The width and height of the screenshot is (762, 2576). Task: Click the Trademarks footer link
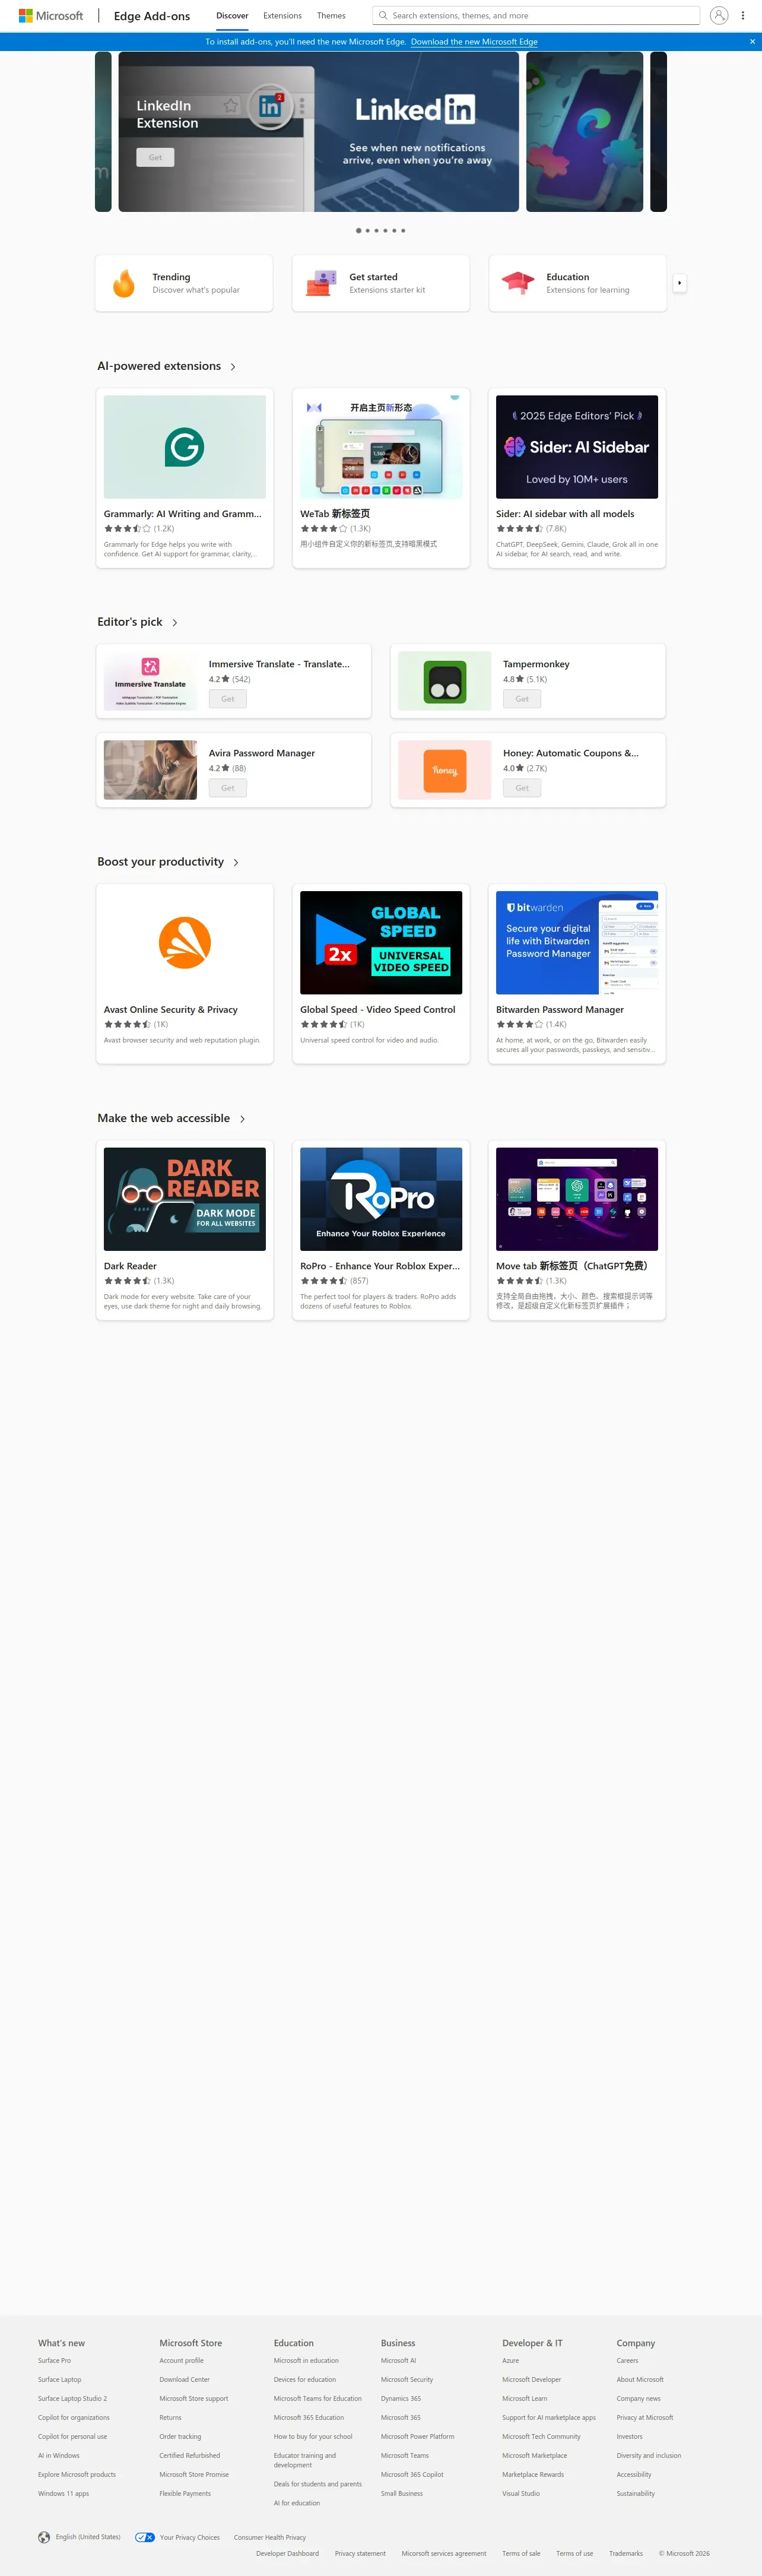point(626,2553)
